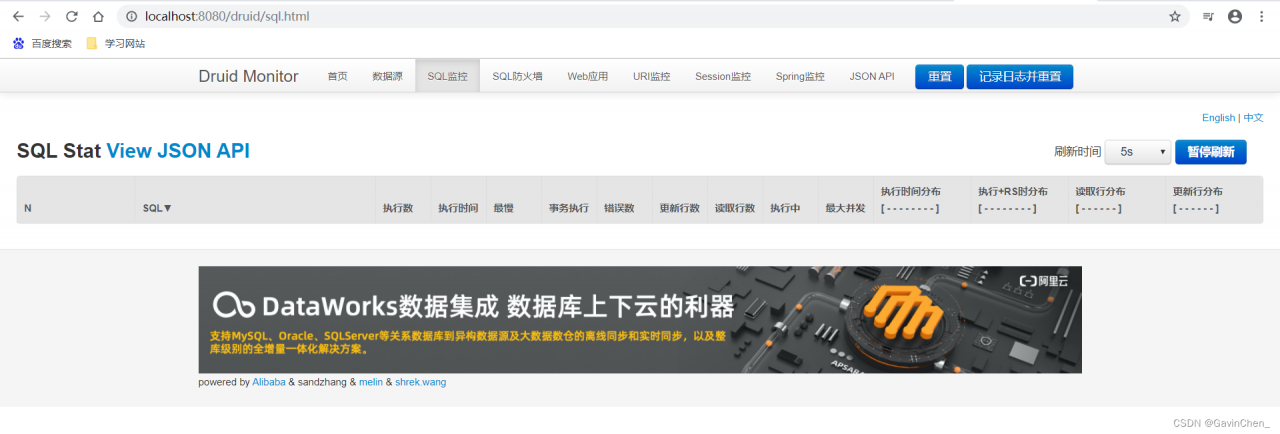Open the Web应用 tab
The width and height of the screenshot is (1280, 434).
[587, 76]
